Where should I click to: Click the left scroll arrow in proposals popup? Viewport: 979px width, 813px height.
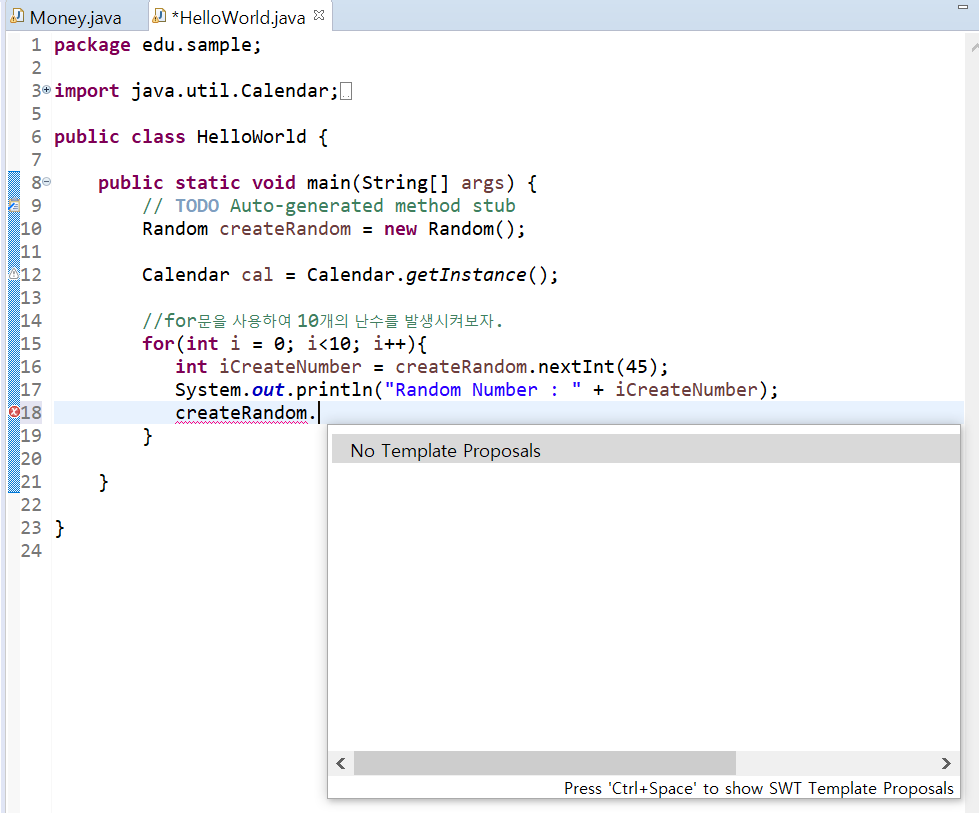click(341, 763)
